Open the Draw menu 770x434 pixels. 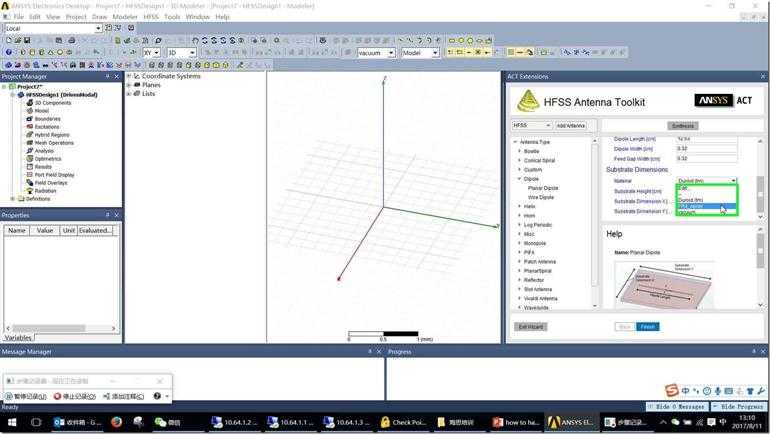tap(99, 17)
